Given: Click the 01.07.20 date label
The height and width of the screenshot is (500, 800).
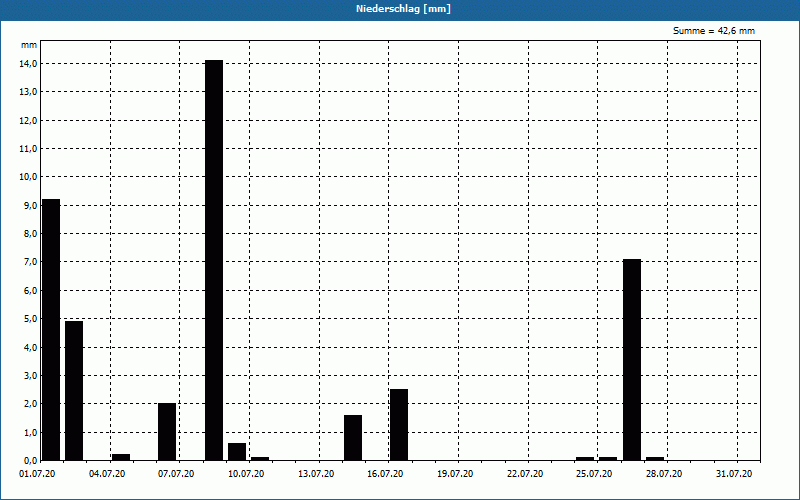Looking at the screenshot, I should click(37, 474).
